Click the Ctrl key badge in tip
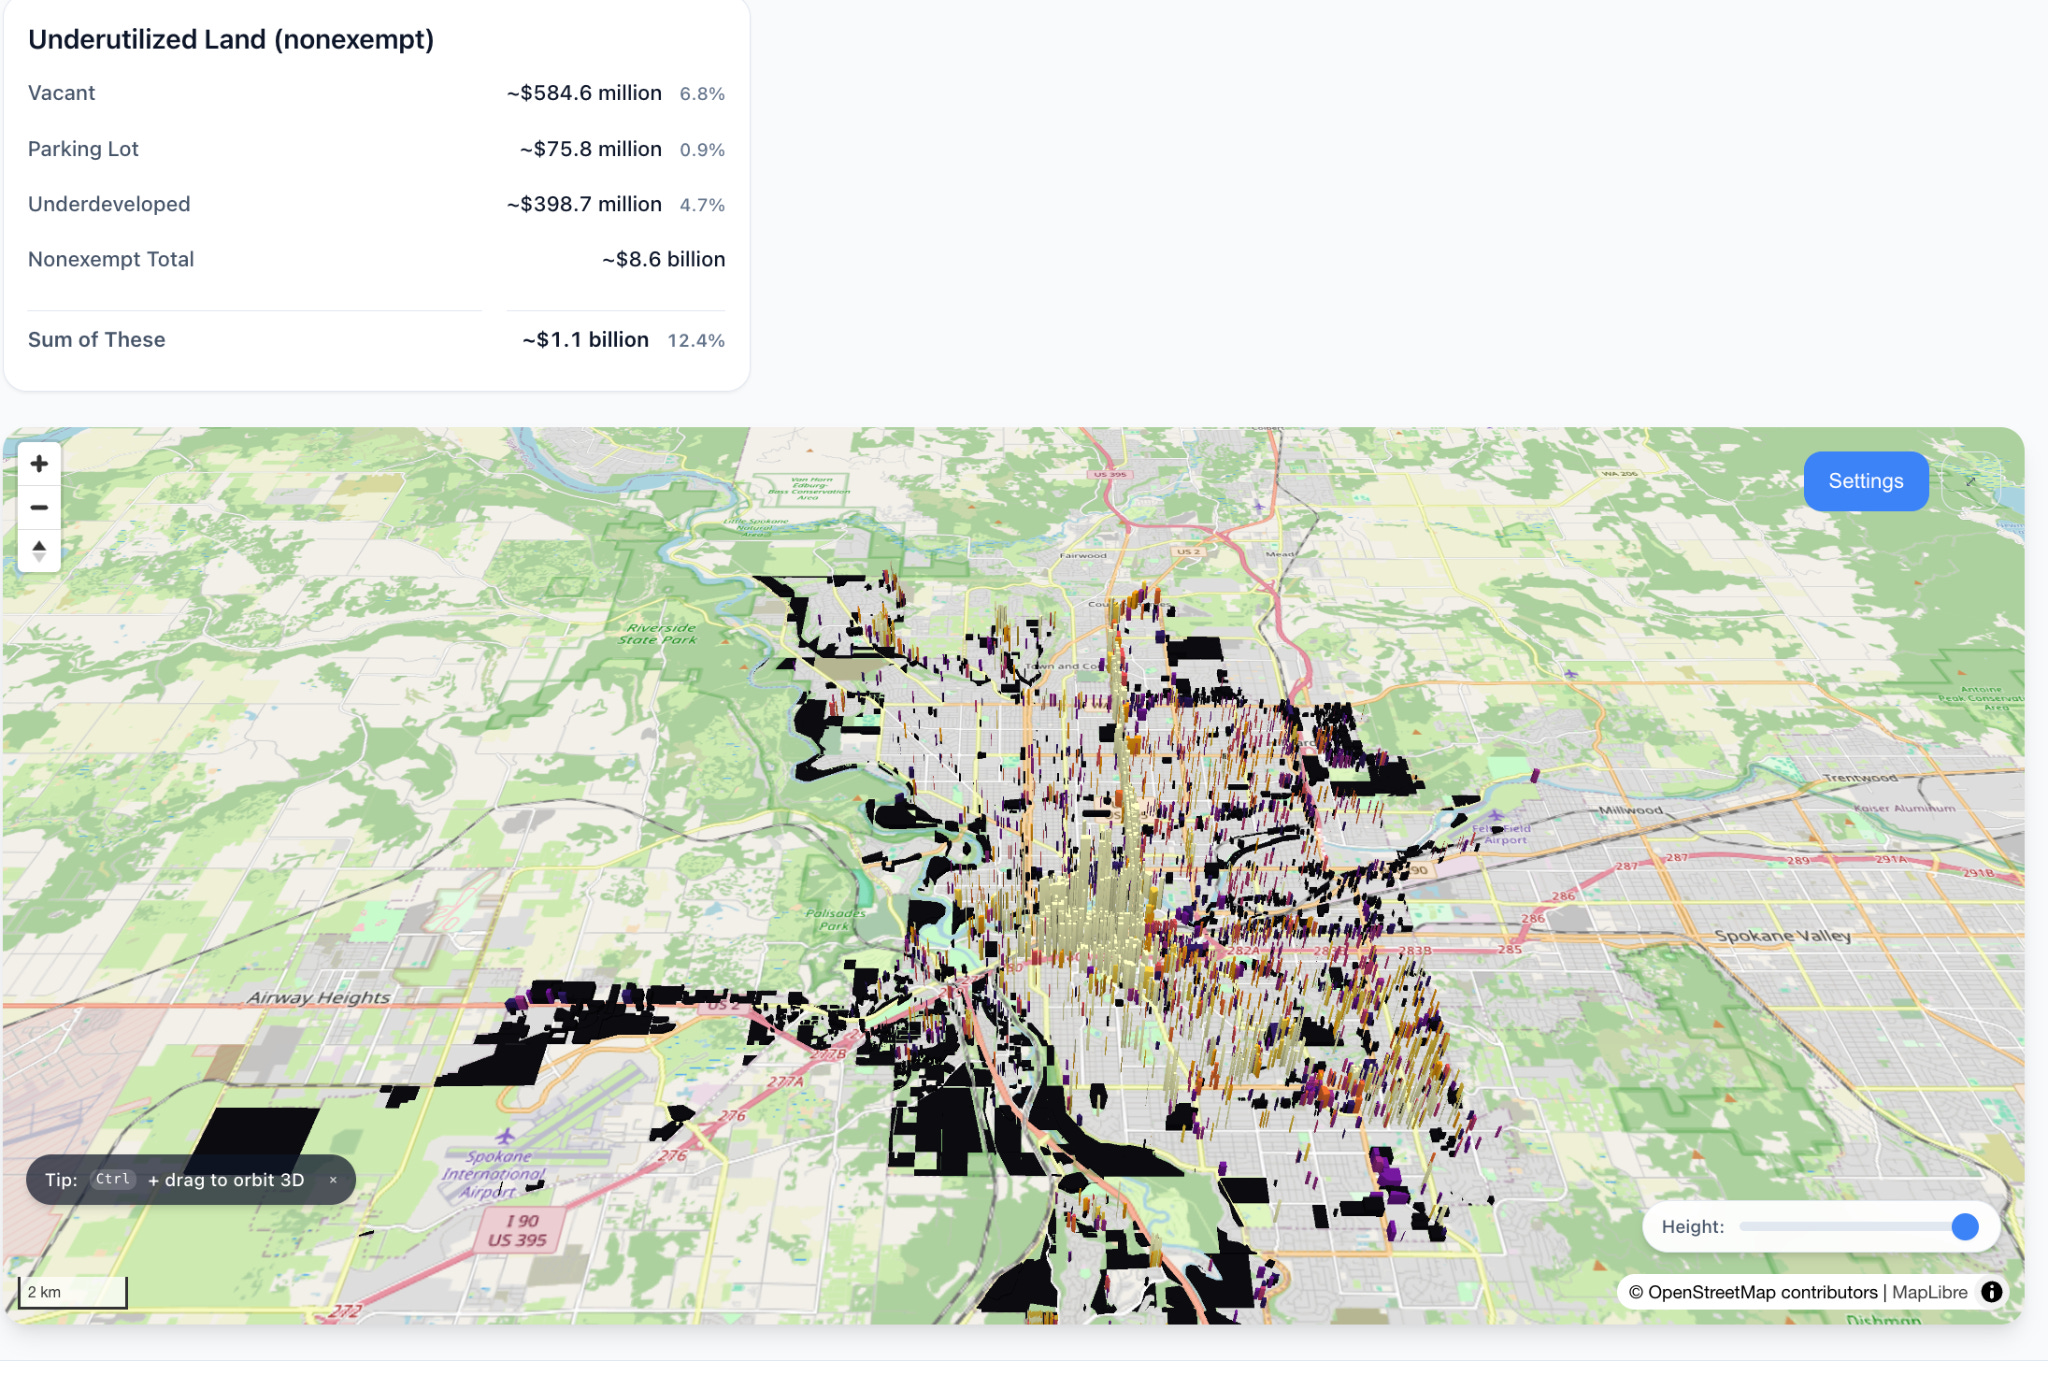Image resolution: width=2048 pixels, height=1373 pixels. click(113, 1179)
